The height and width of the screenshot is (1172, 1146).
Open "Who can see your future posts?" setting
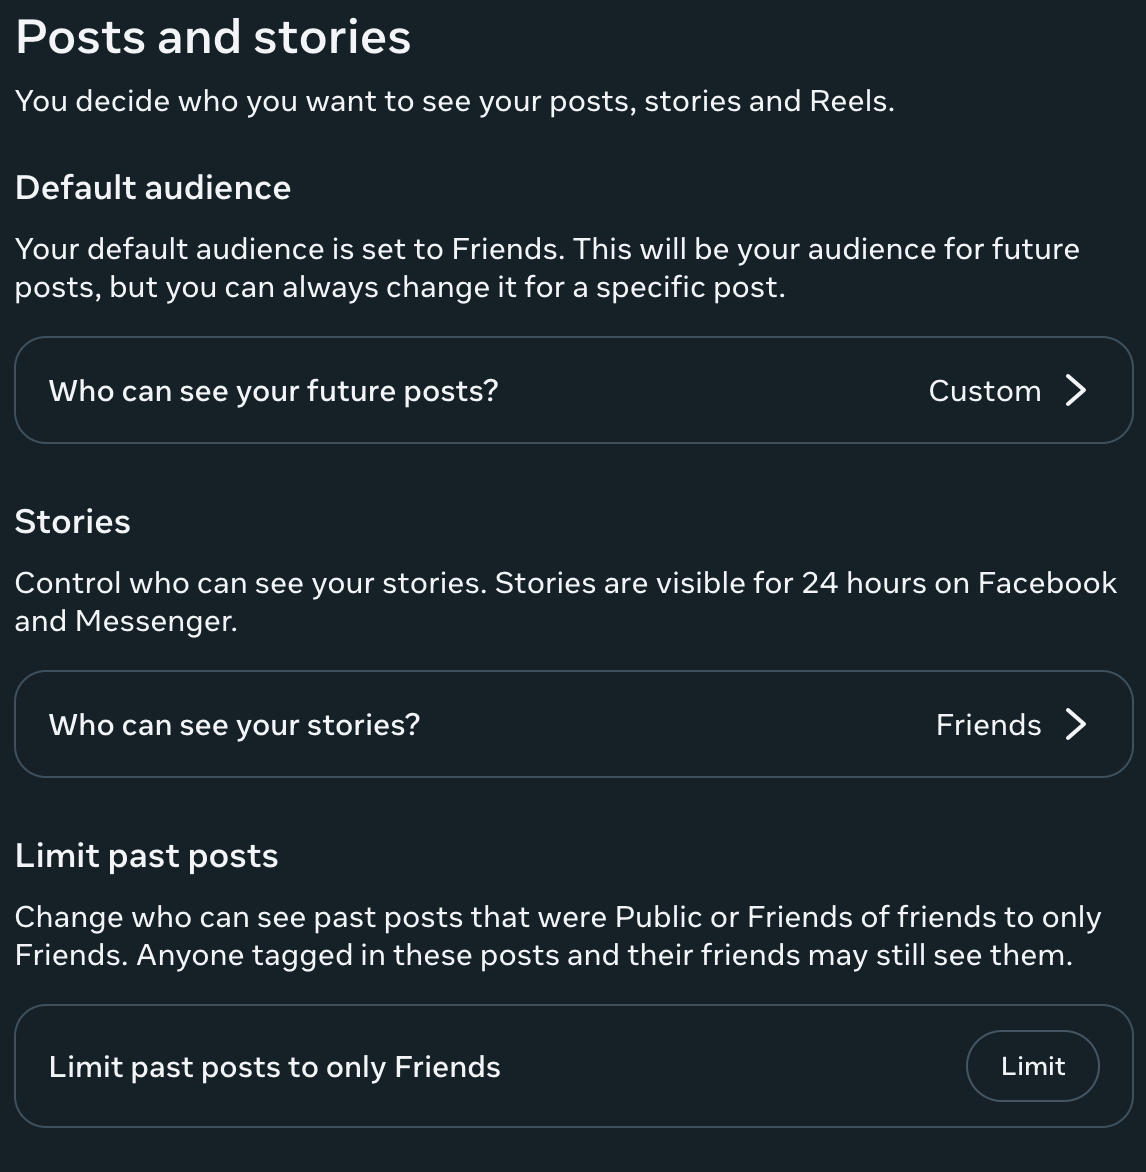point(273,390)
